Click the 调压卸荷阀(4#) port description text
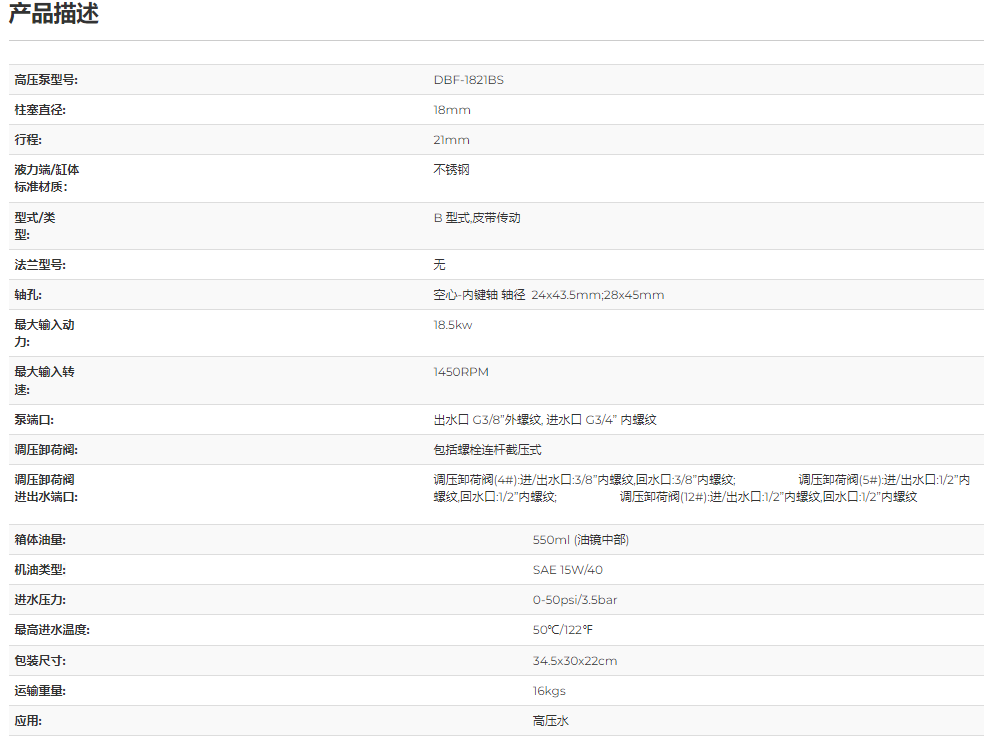This screenshot has width=997, height=736. (584, 480)
